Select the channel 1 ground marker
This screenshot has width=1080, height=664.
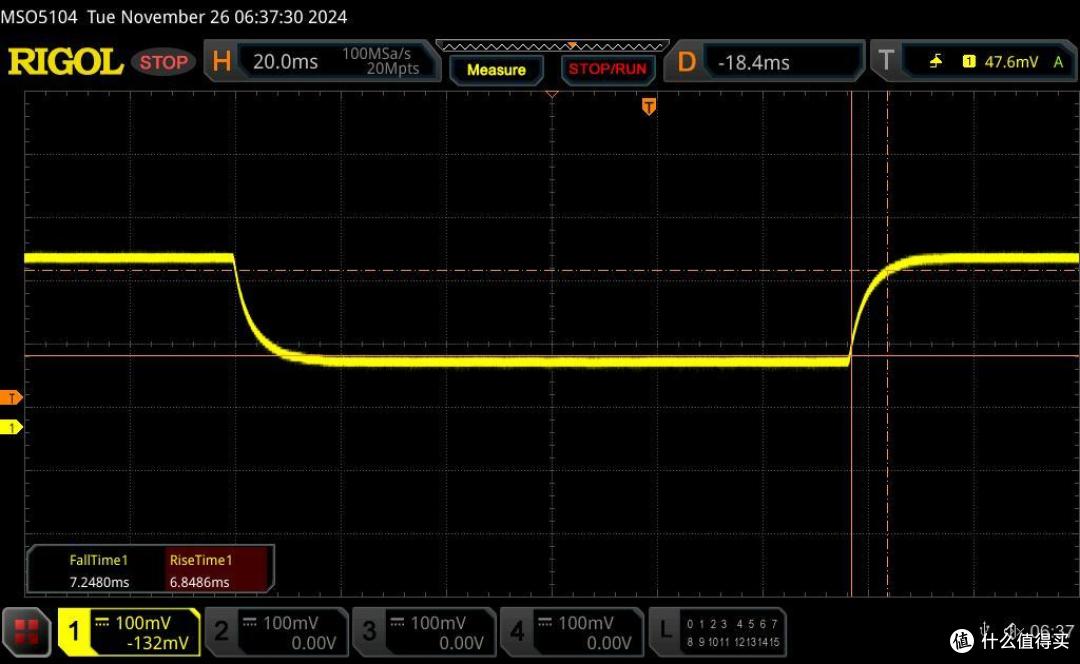coord(11,428)
